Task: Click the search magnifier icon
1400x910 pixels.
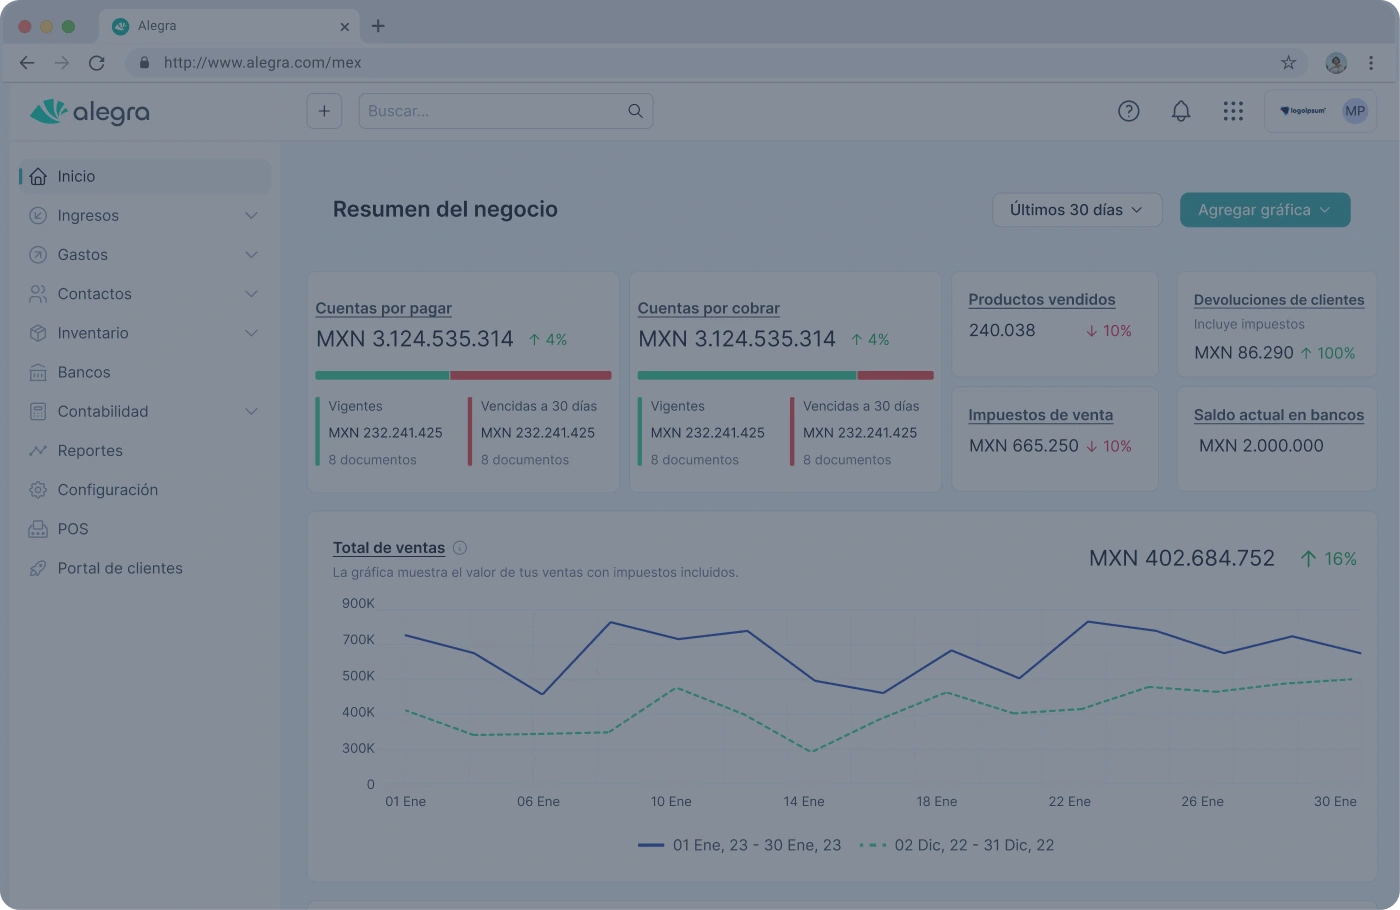Action: click(635, 111)
